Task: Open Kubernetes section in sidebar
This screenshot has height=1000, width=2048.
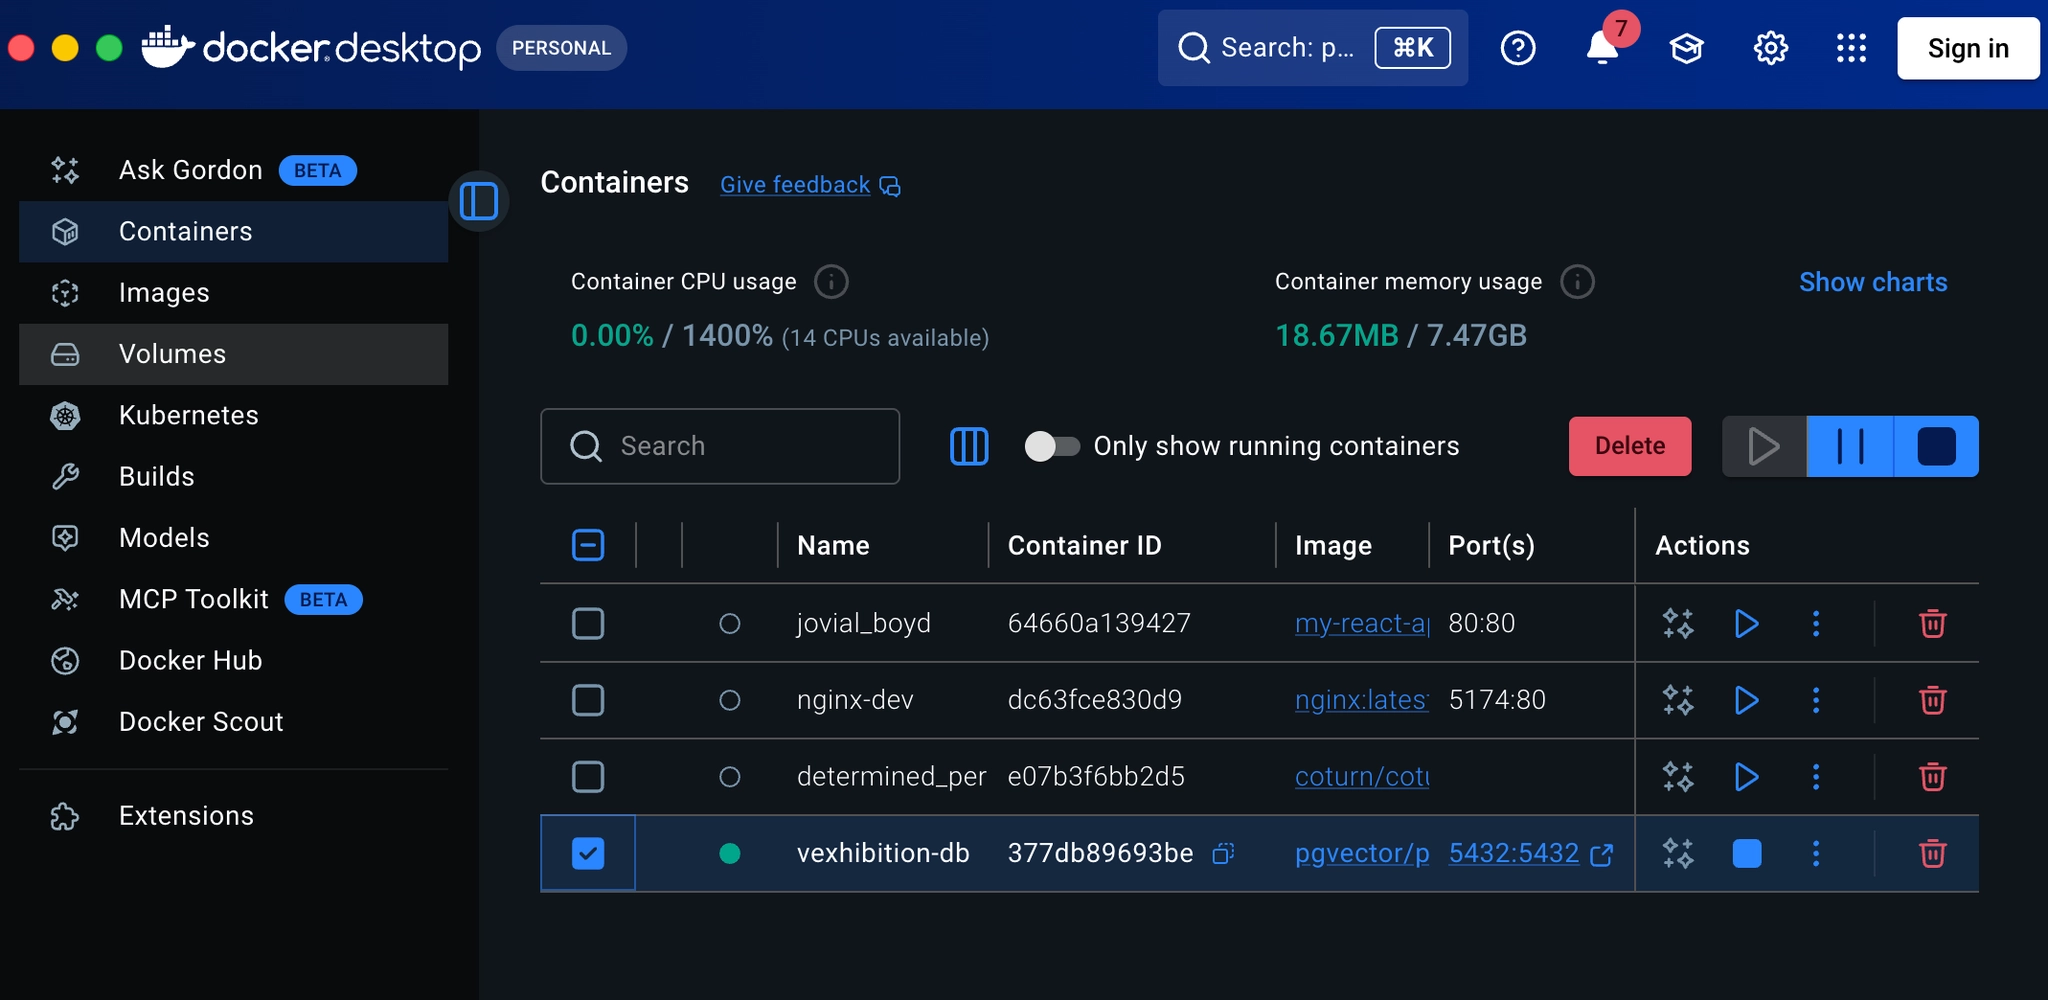Action: tap(188, 415)
